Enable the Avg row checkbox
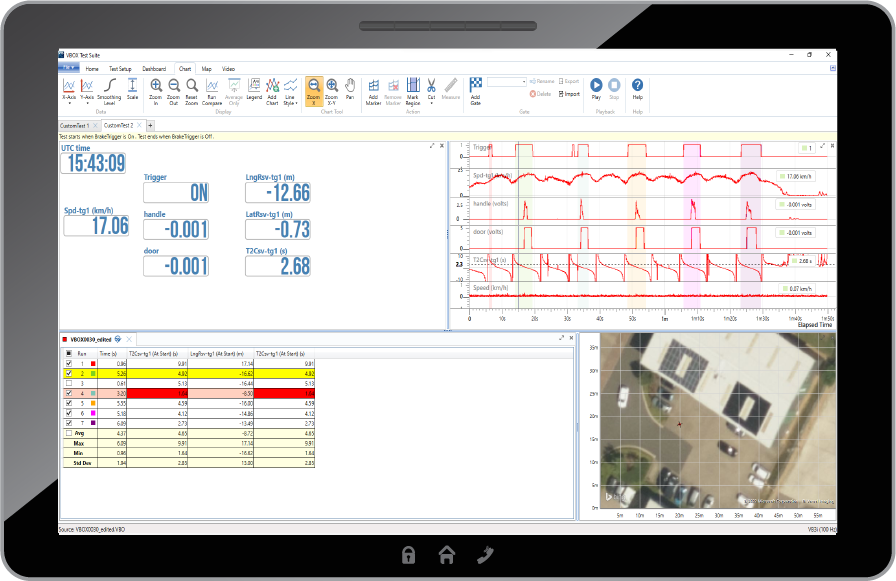The width and height of the screenshot is (896, 581). (68, 434)
